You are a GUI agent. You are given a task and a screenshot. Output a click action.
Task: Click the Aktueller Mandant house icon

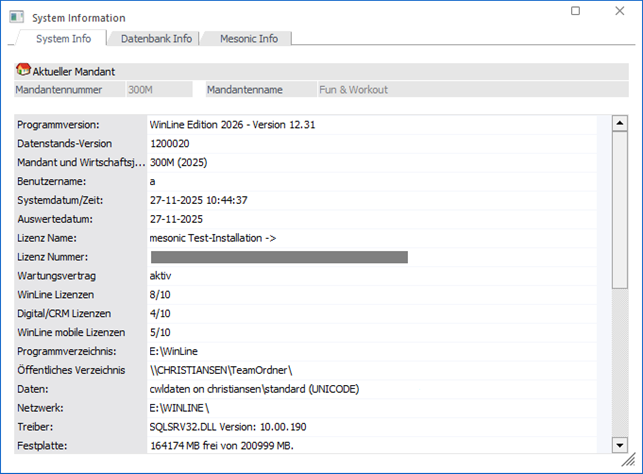coord(23,71)
